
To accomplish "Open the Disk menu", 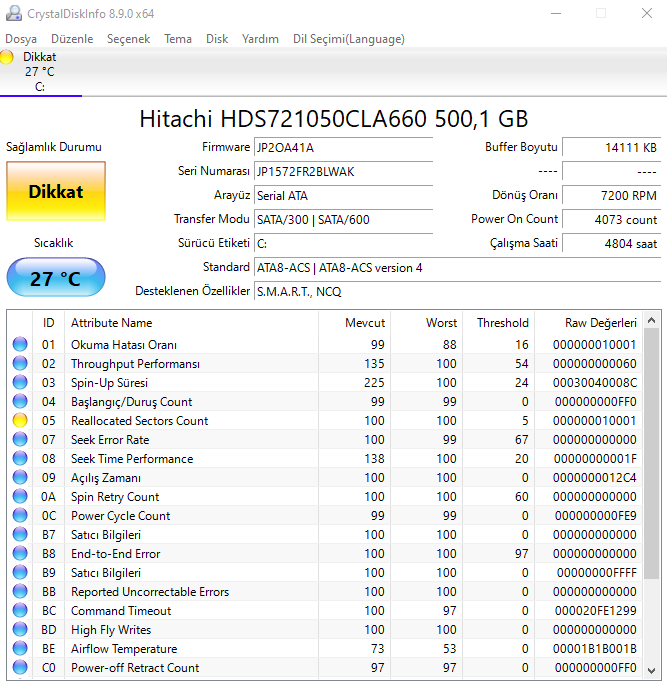I will pos(217,39).
